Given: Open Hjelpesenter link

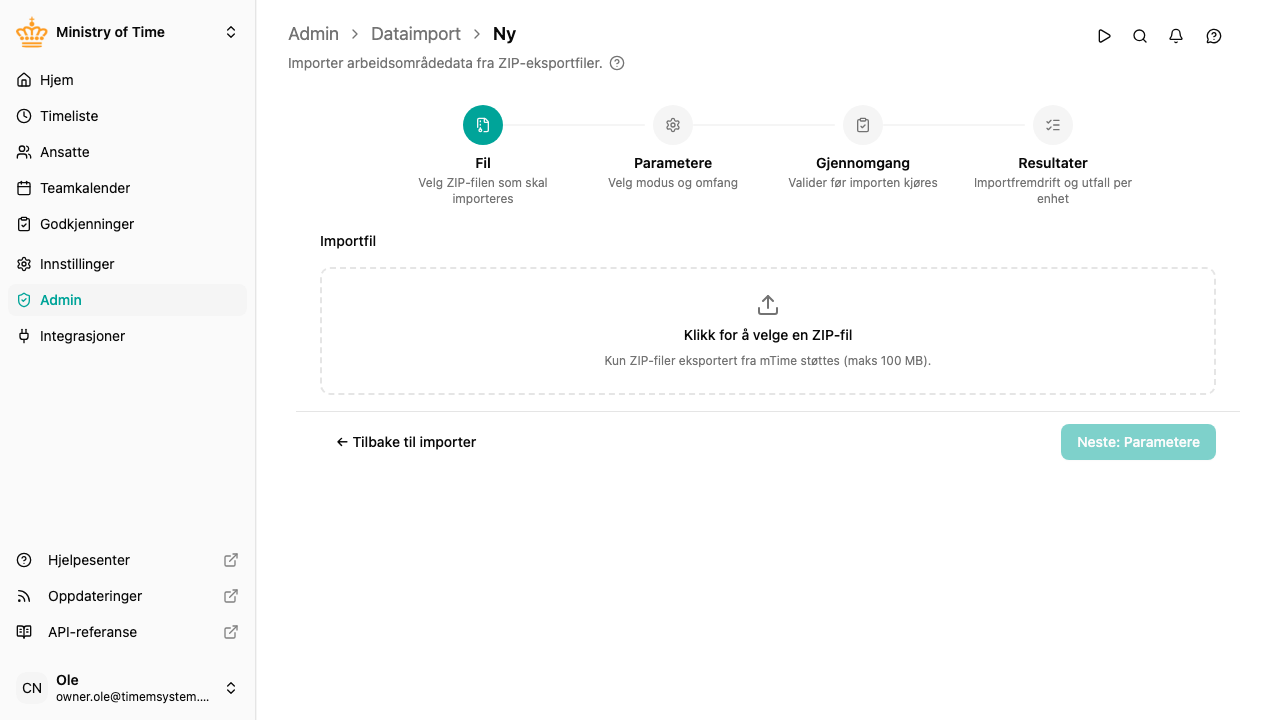Looking at the screenshot, I should (x=127, y=560).
